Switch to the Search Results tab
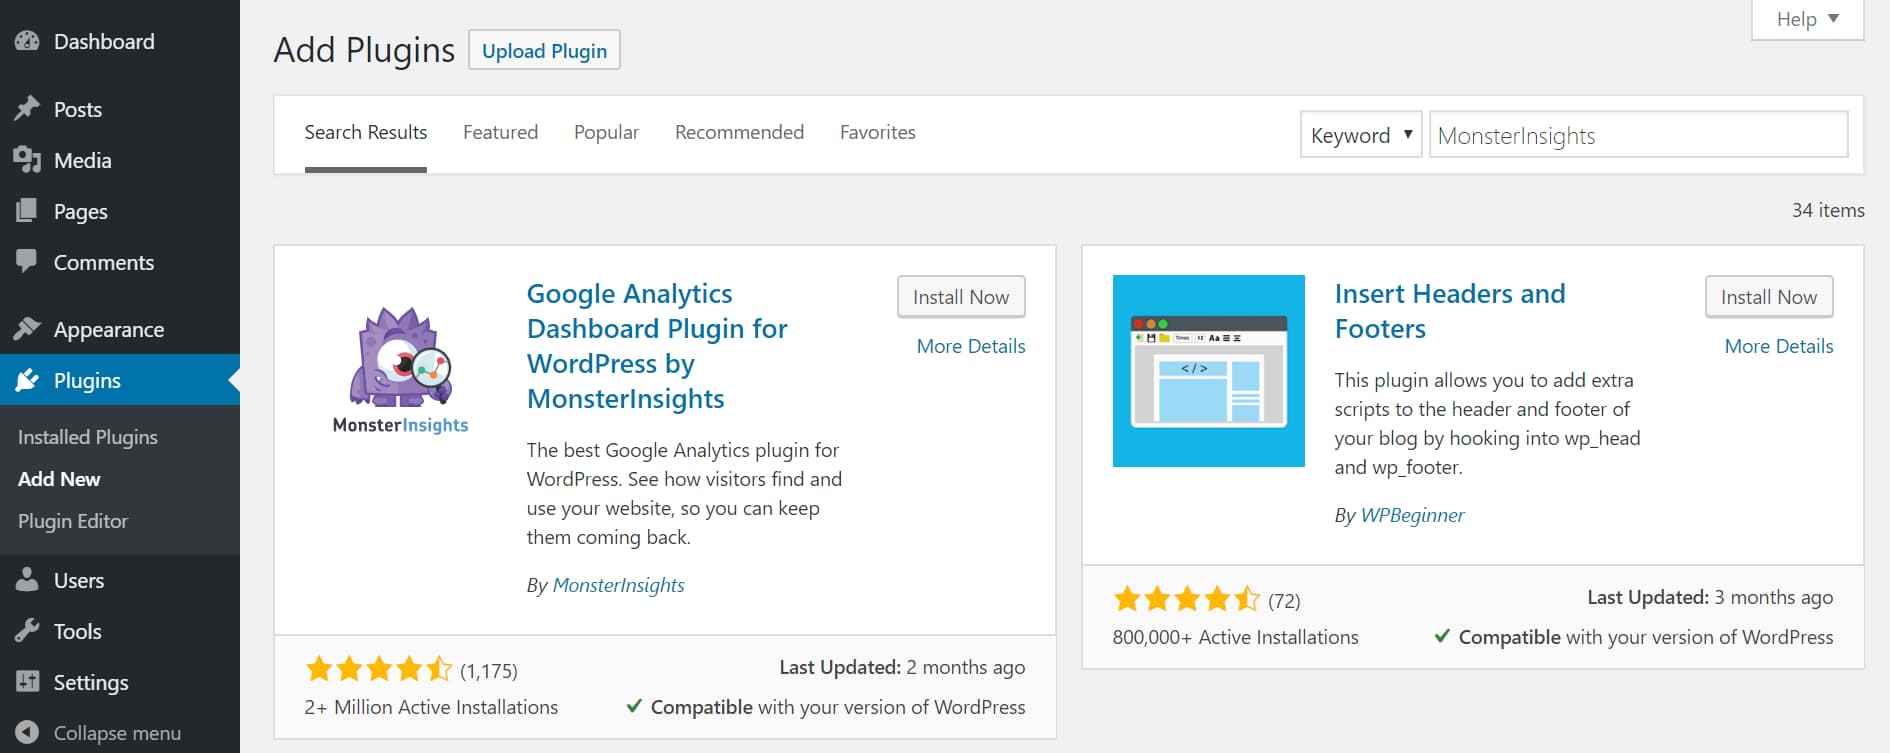Screen dimensions: 1890x753 [365, 133]
